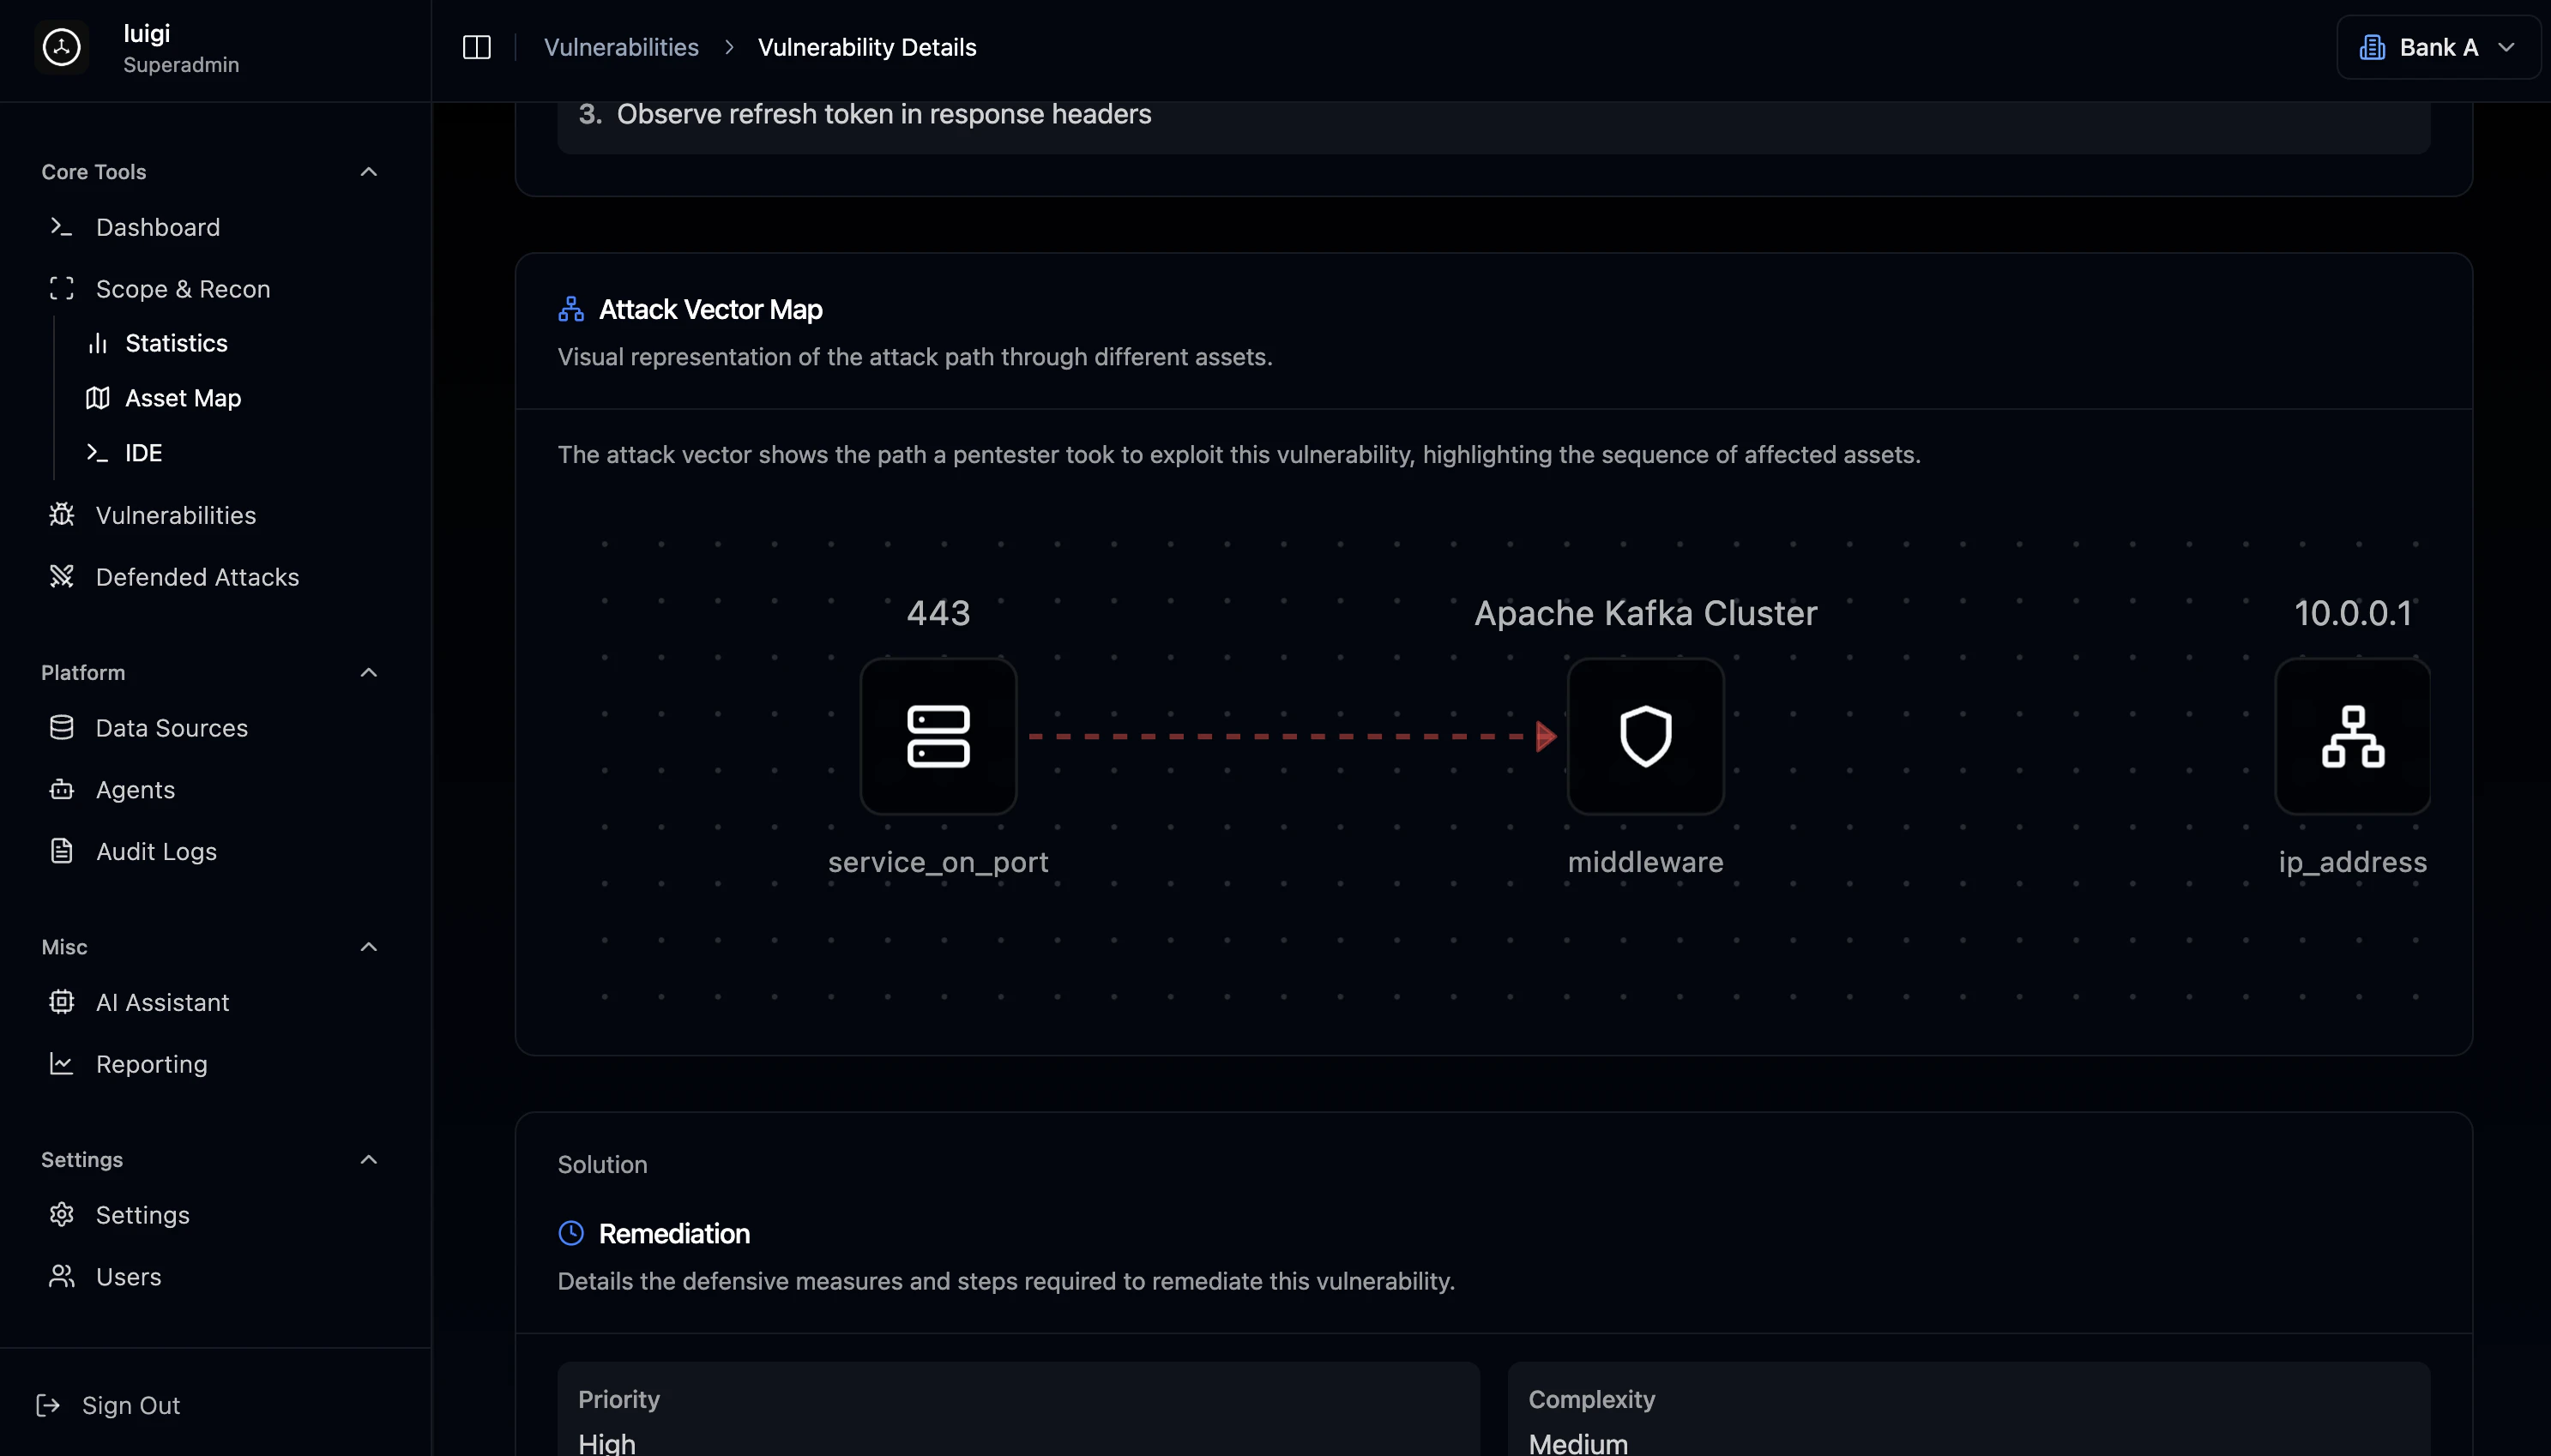Screen dimensions: 2551x1456
Task: Open Defended Attacks
Action: [x=197, y=577]
